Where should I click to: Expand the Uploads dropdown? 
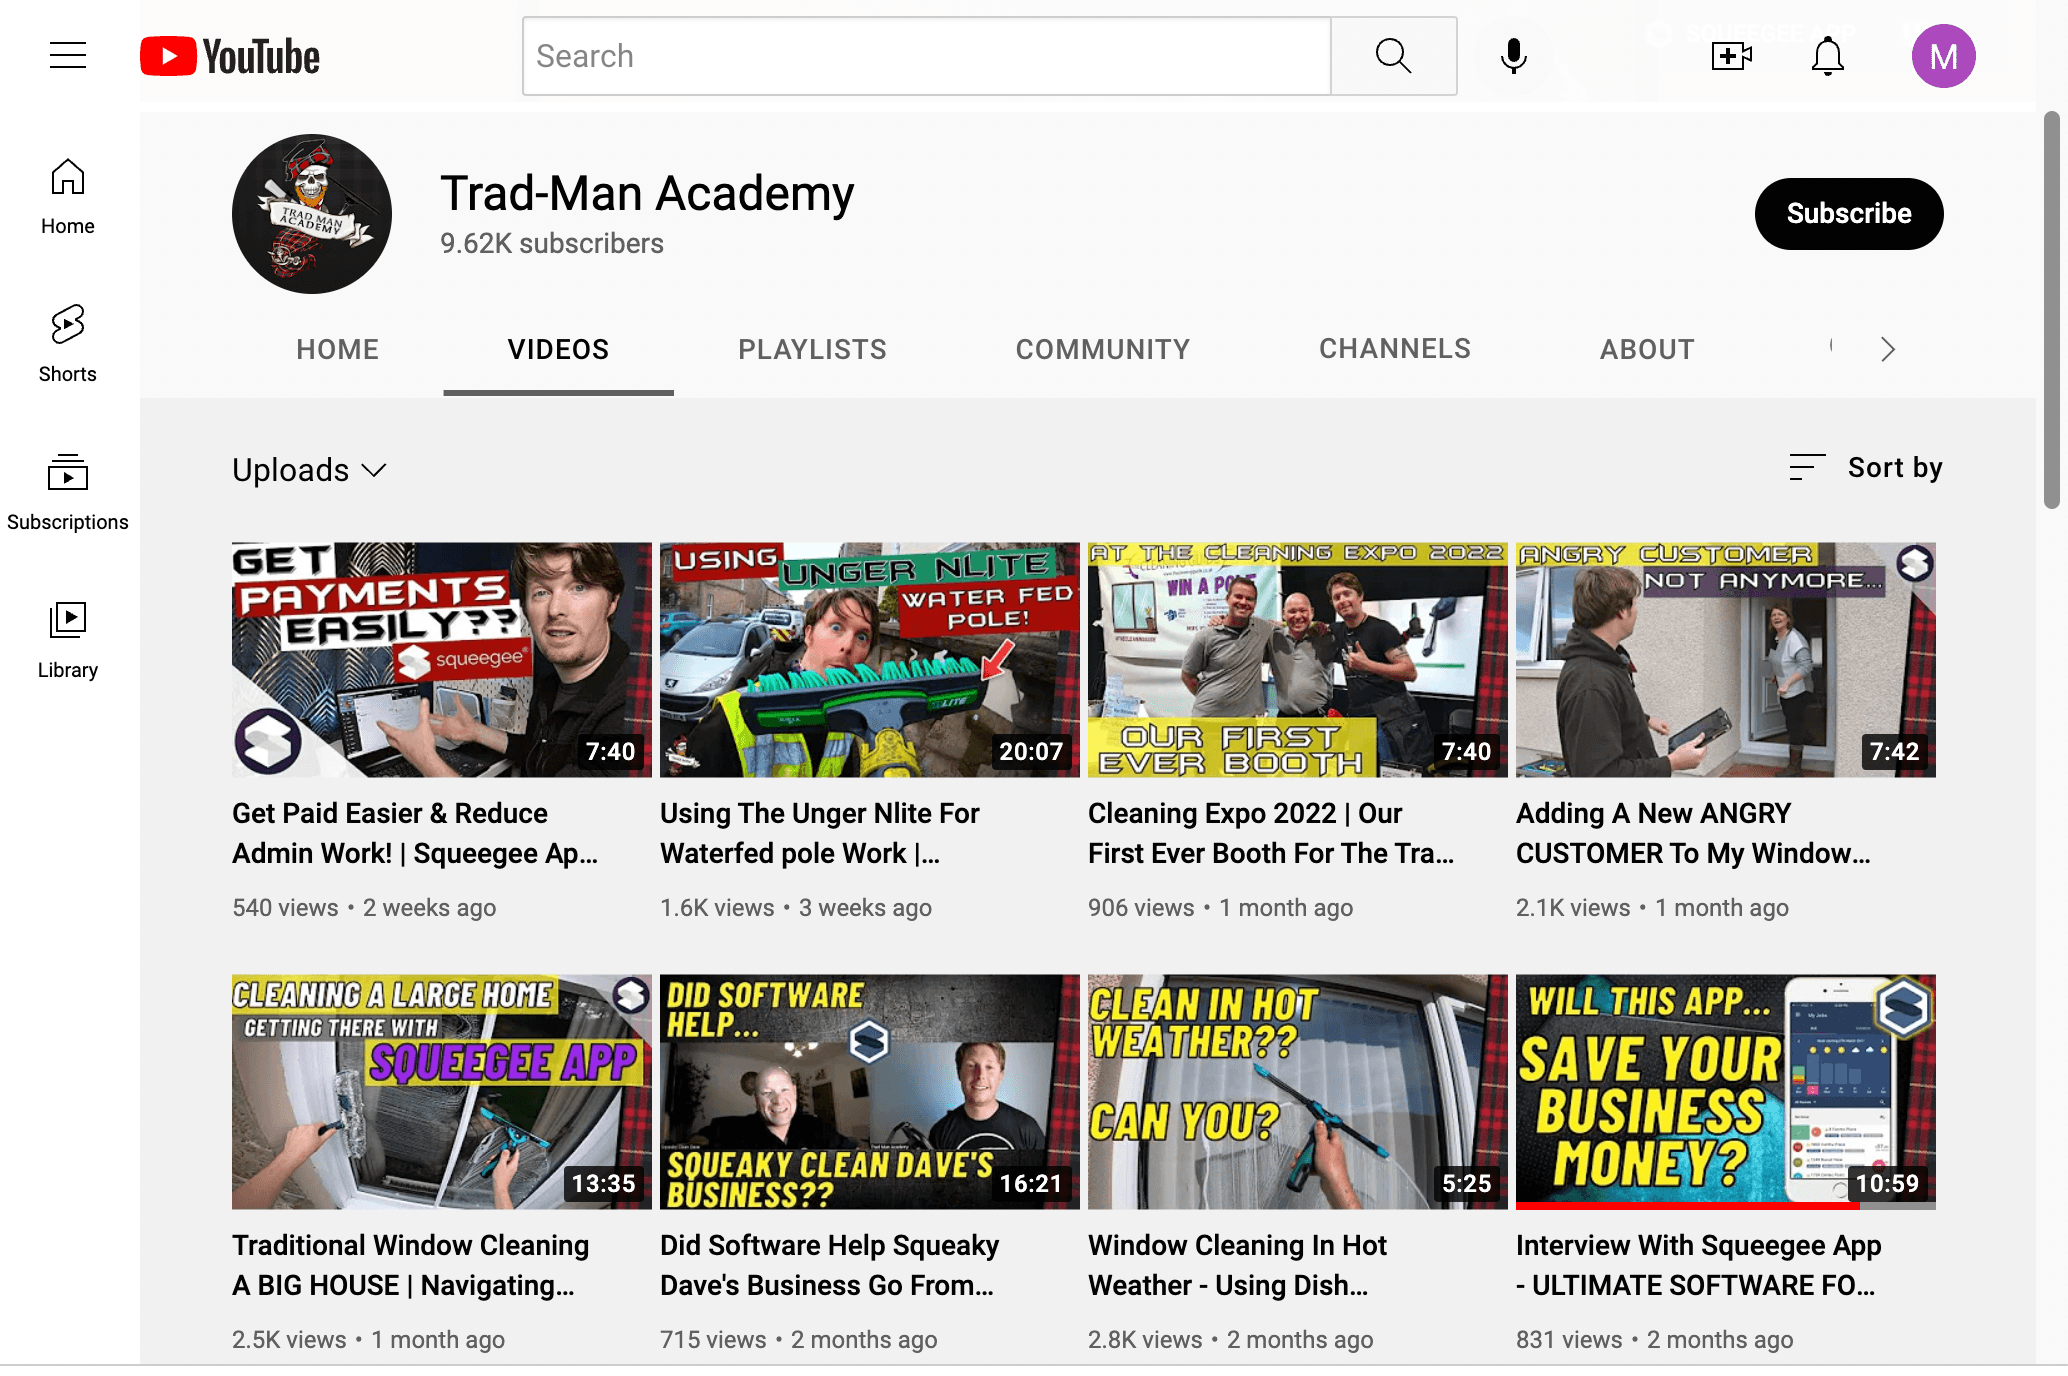(x=309, y=470)
